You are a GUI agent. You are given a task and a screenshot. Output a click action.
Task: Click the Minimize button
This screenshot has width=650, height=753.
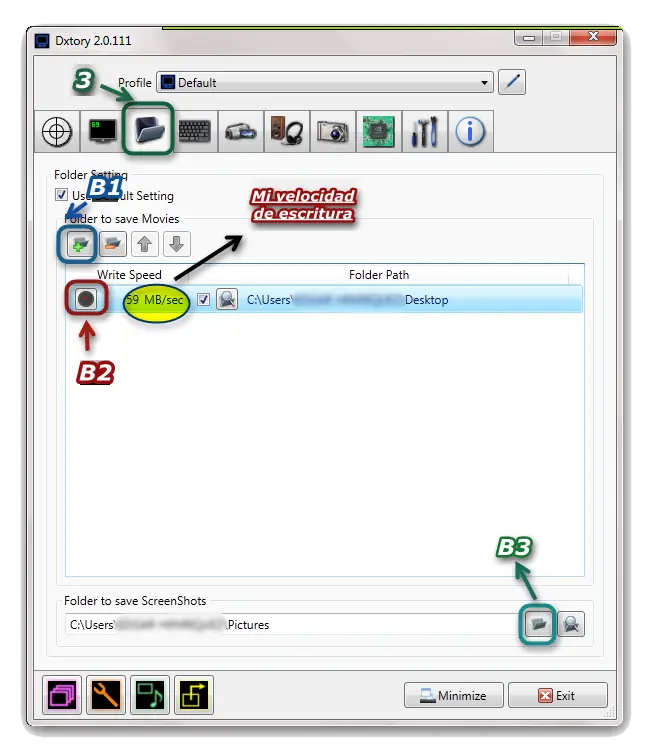[454, 695]
